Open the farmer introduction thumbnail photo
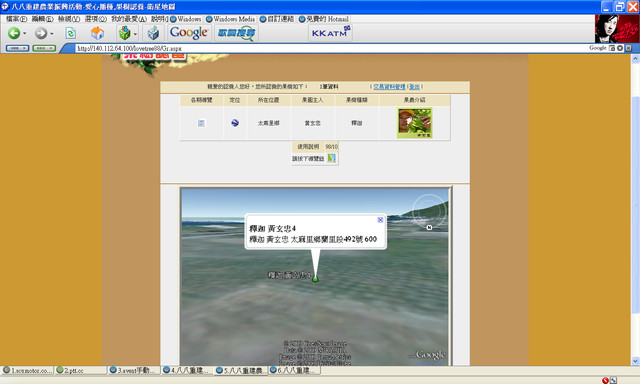This screenshot has width=640, height=384. 415,123
